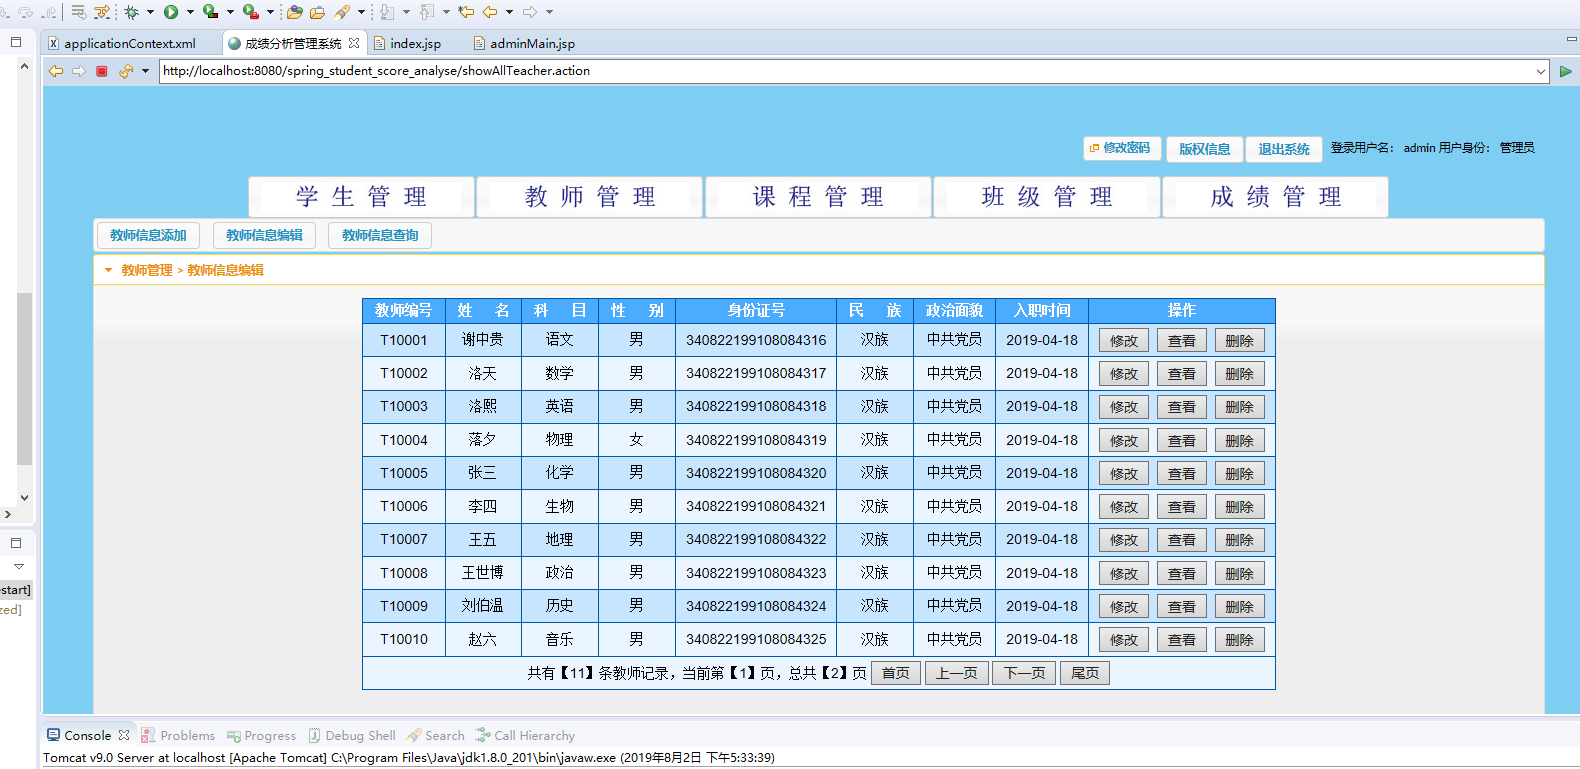Open the 教师管理 menu
This screenshot has width=1580, height=769.
point(590,197)
